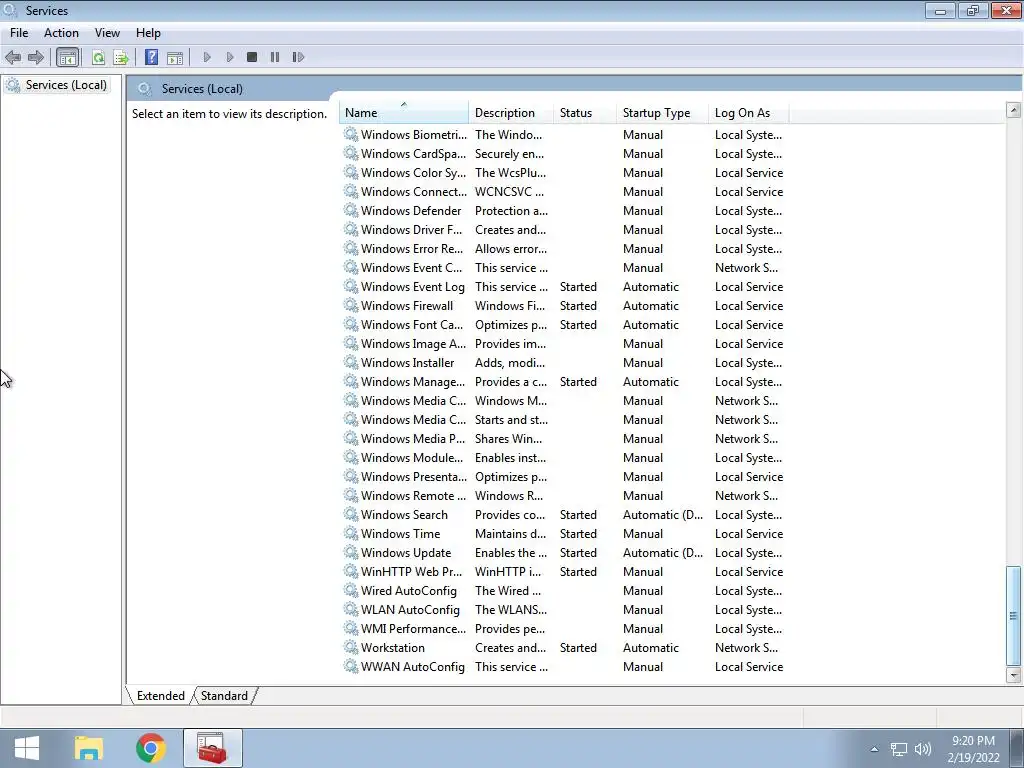
Task: Sort by the Name column header
Action: pyautogui.click(x=404, y=112)
